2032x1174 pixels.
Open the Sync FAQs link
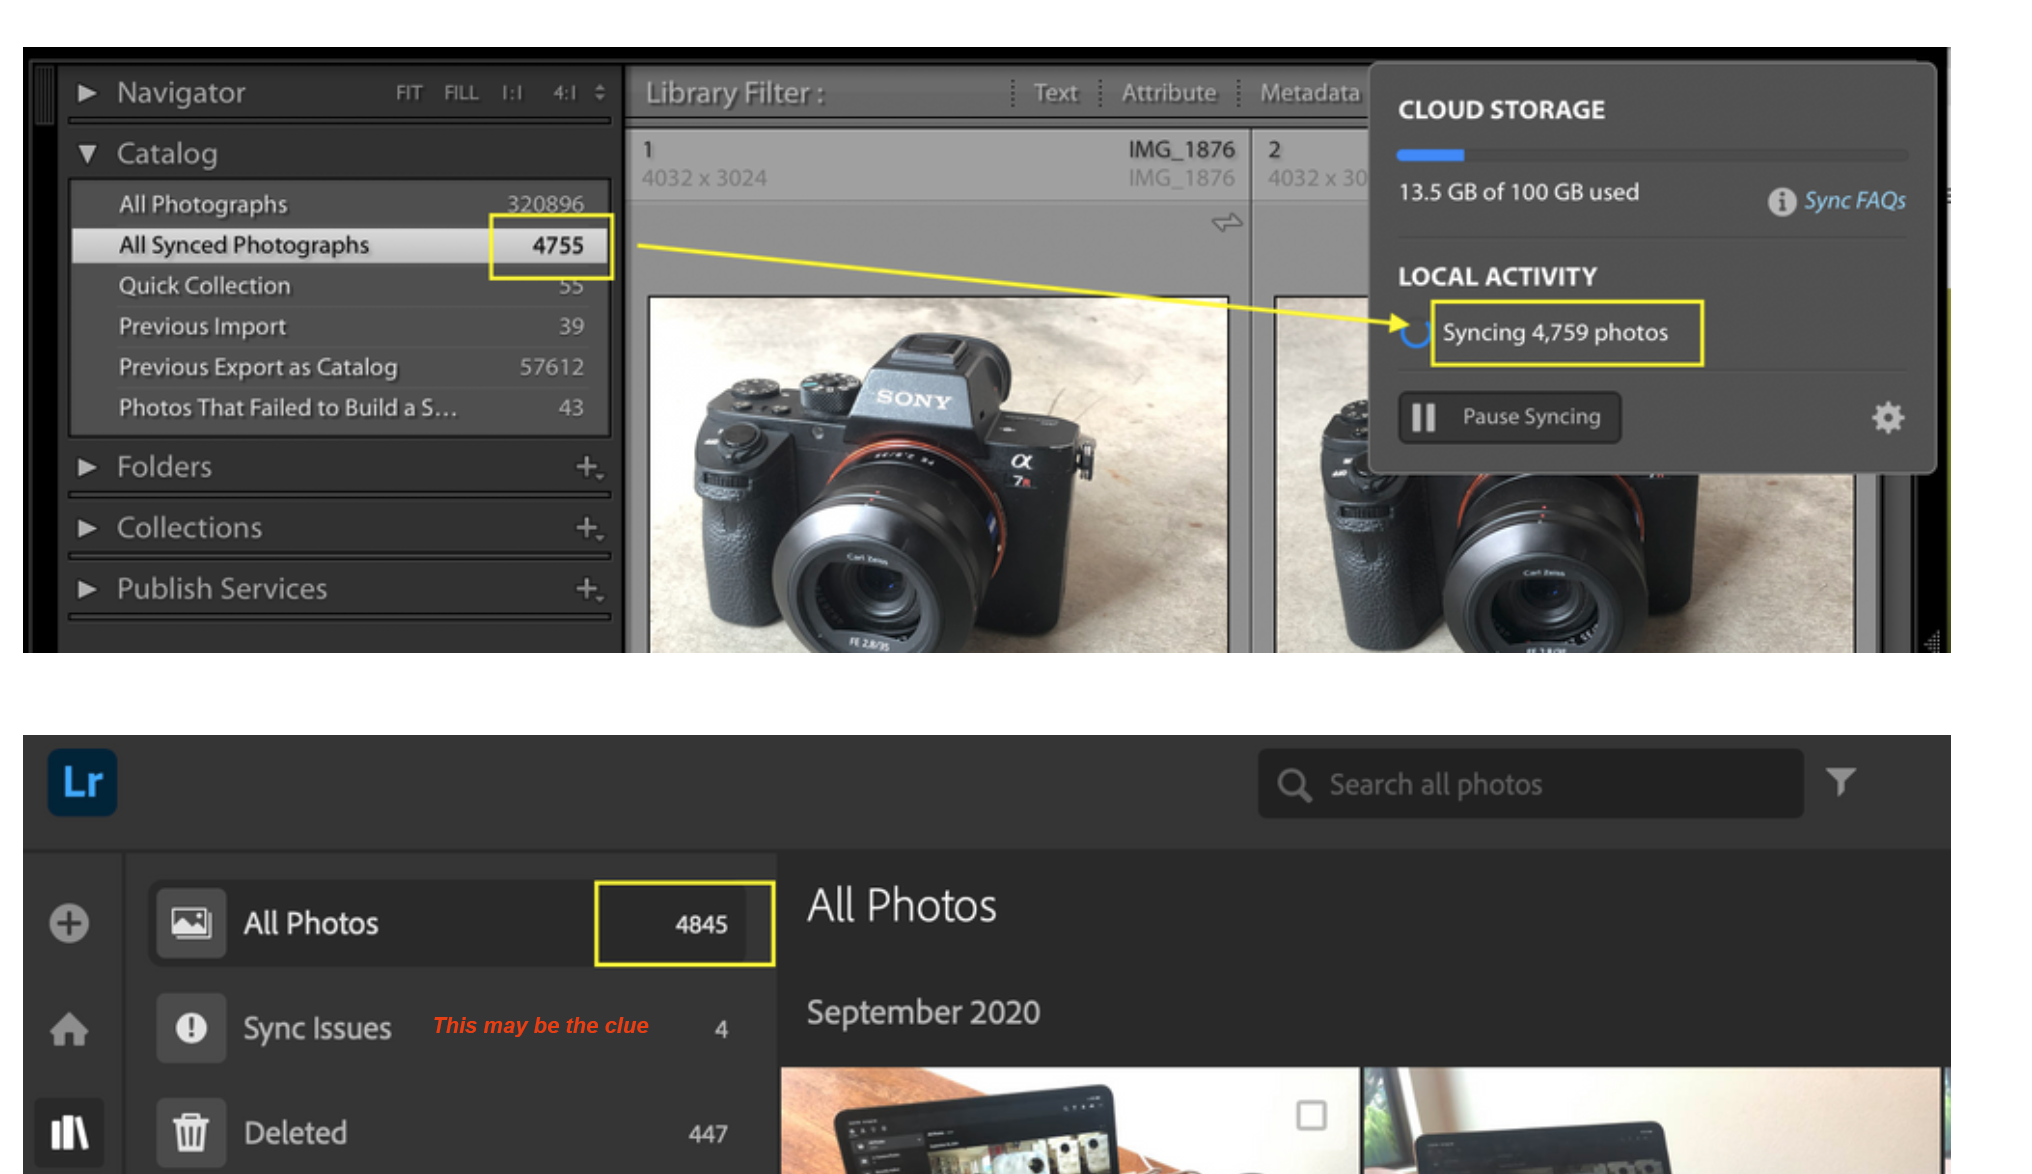pos(1853,200)
